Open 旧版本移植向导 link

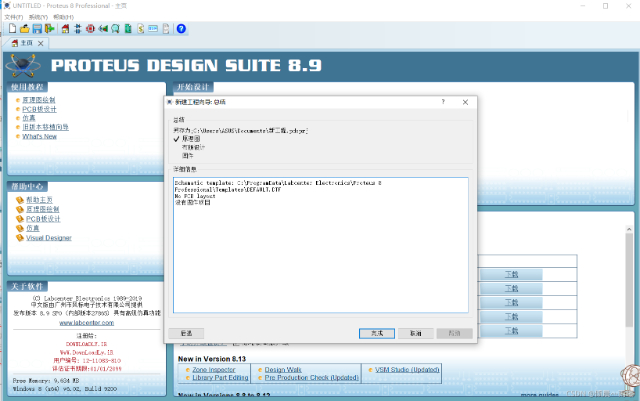point(45,127)
